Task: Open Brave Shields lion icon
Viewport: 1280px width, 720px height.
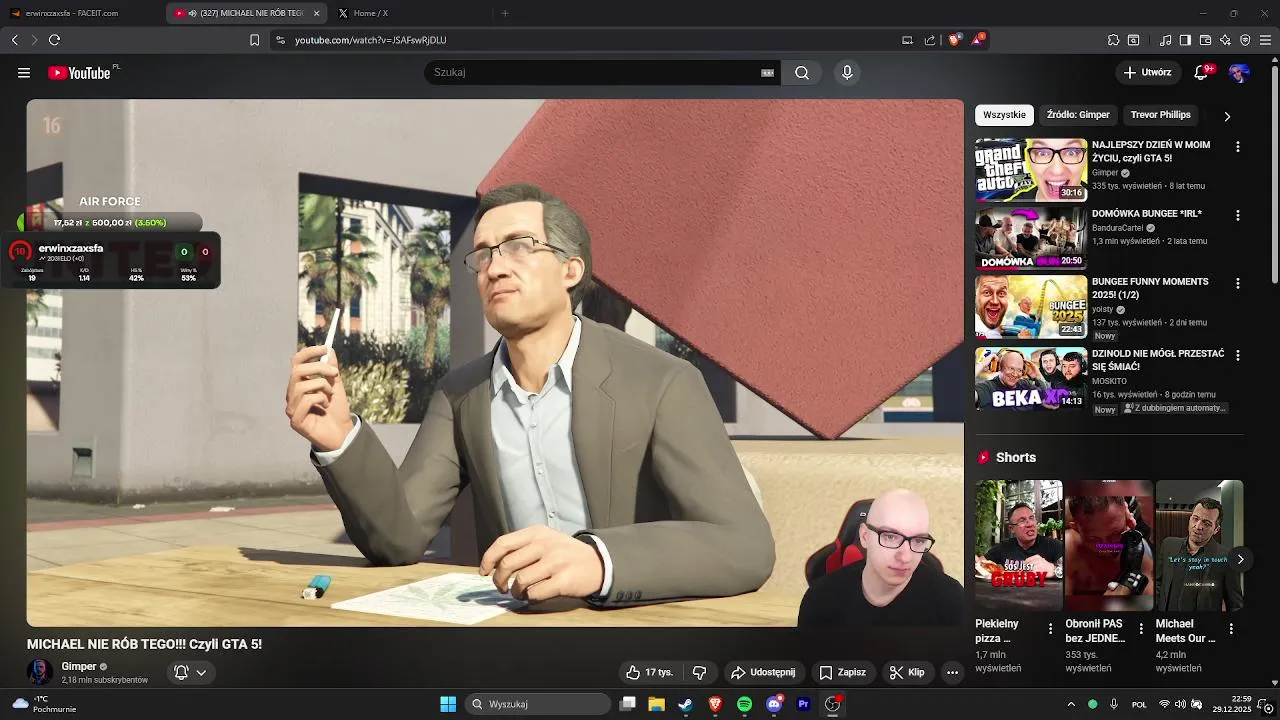Action: coord(954,40)
